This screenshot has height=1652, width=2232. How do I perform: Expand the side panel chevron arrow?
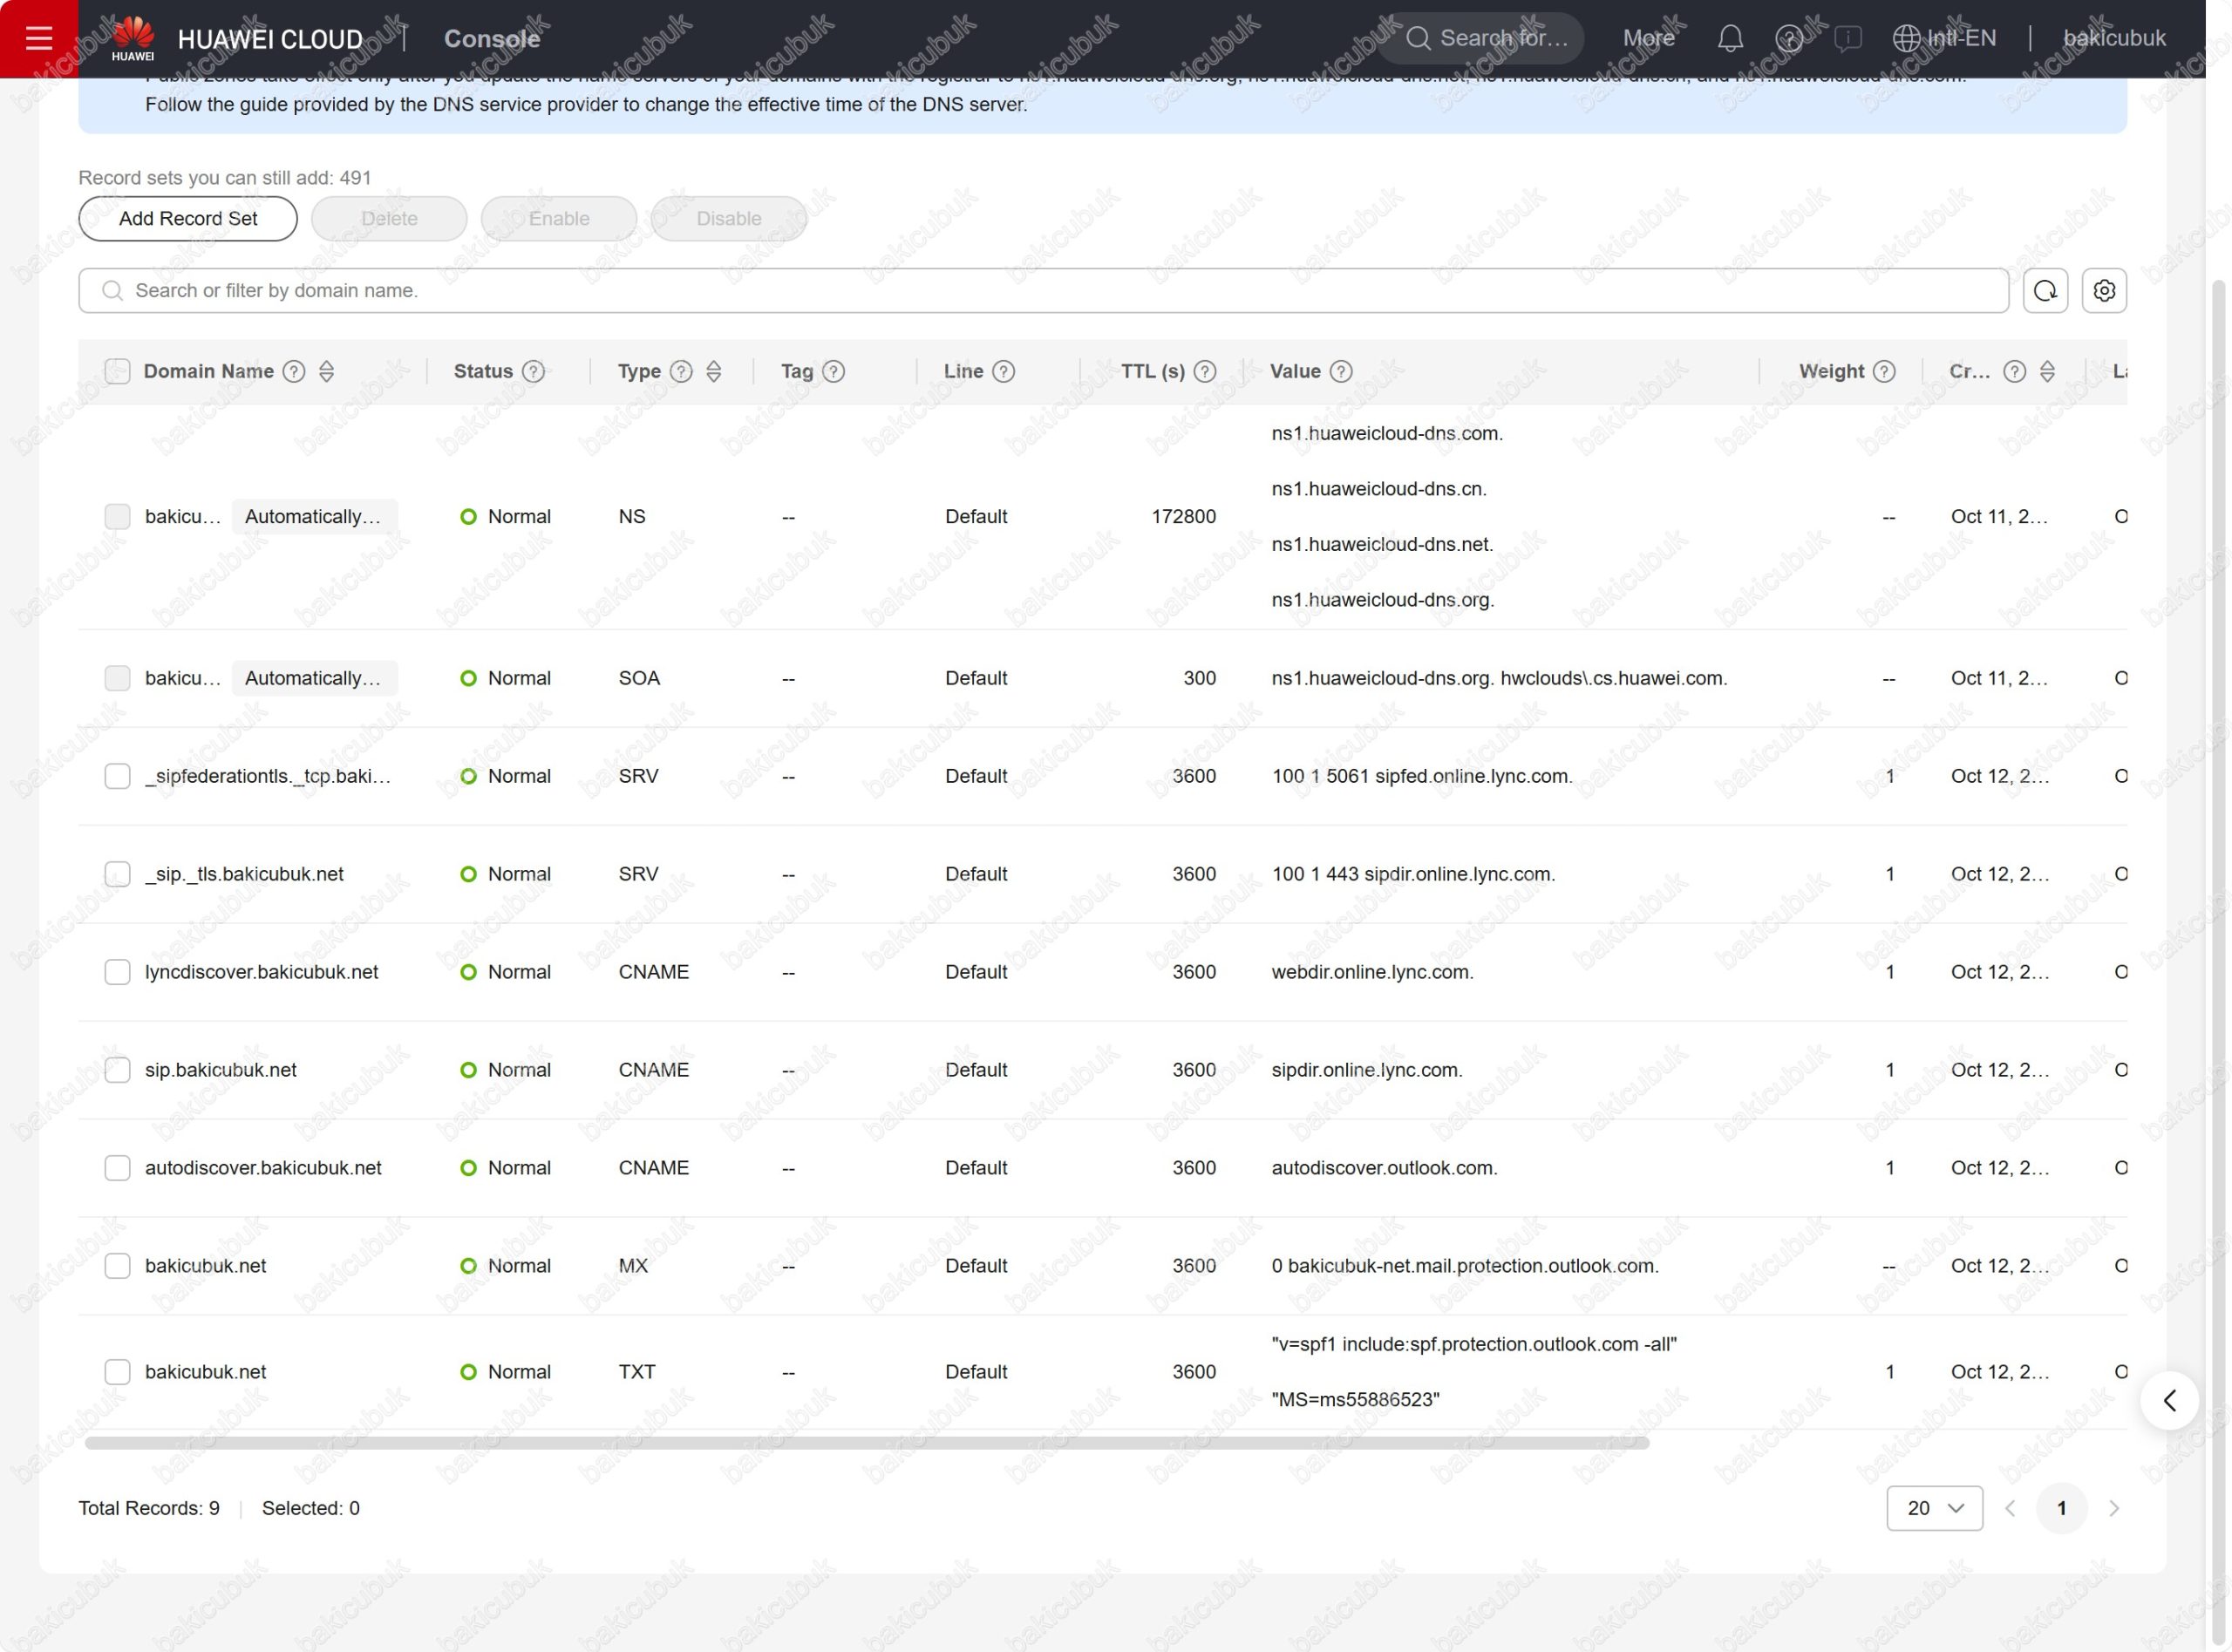pyautogui.click(x=2169, y=1400)
